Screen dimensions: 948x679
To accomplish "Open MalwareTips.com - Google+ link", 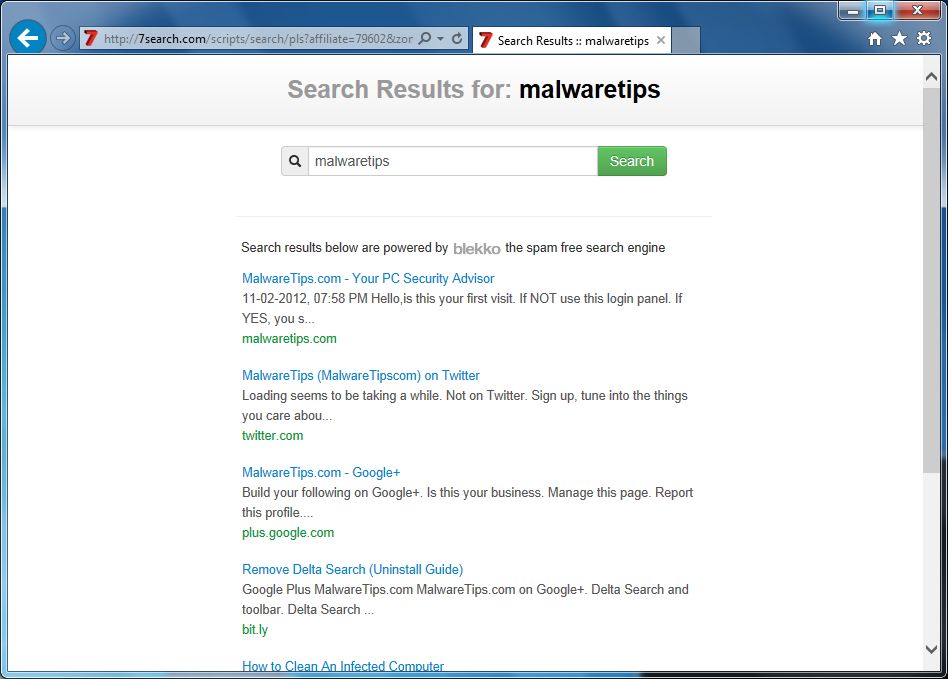I will [321, 472].
